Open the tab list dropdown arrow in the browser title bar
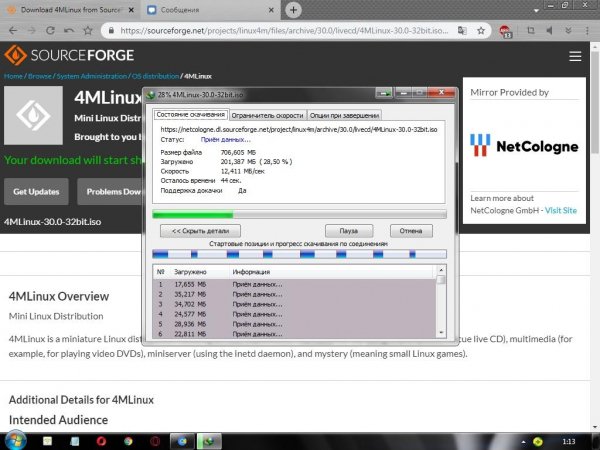 536,11
